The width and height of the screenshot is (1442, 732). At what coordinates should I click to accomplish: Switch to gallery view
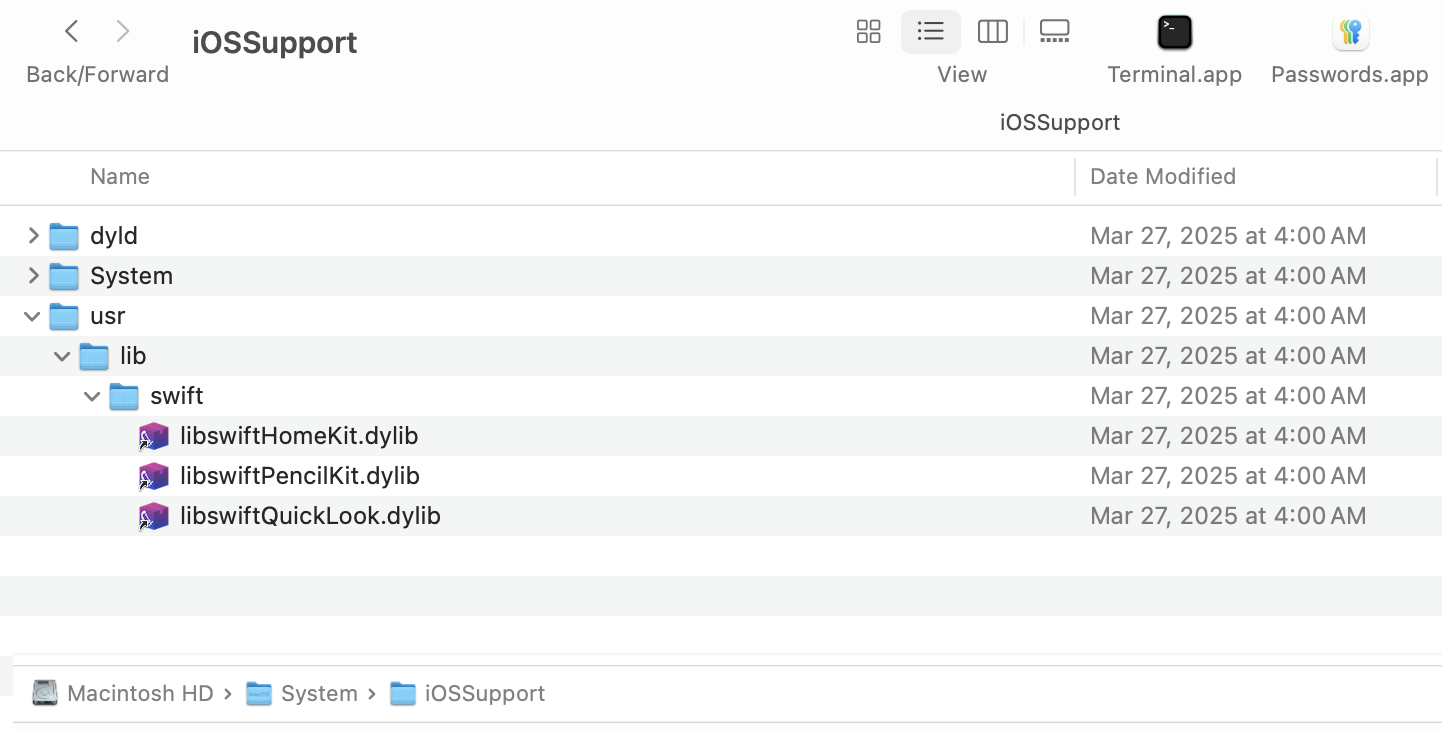click(1054, 32)
